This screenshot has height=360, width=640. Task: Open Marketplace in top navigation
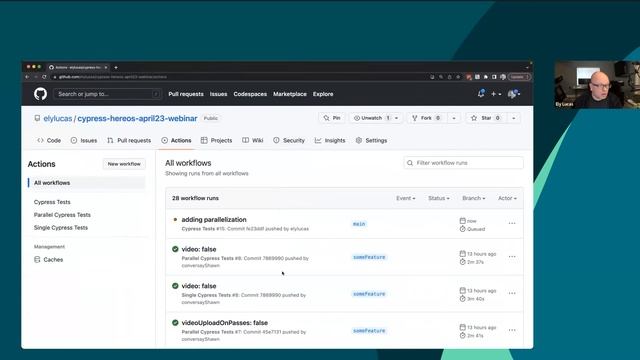point(290,94)
